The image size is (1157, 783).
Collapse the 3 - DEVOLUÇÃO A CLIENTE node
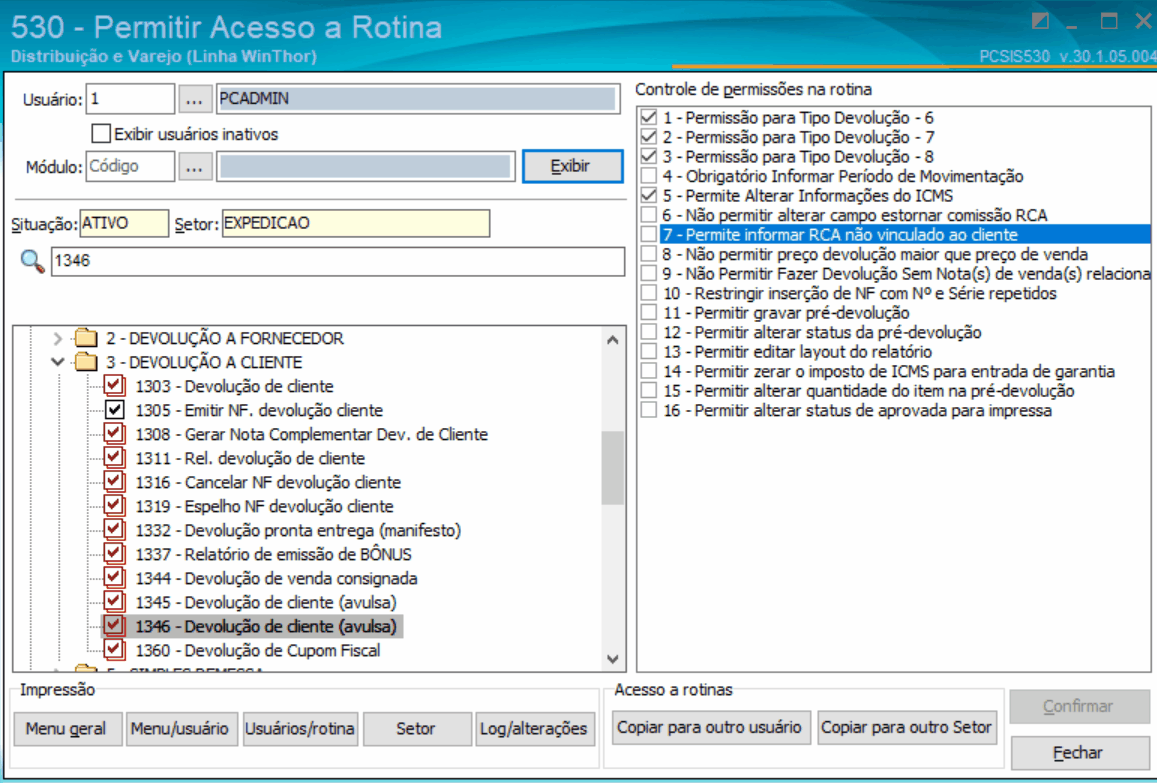pyautogui.click(x=58, y=362)
